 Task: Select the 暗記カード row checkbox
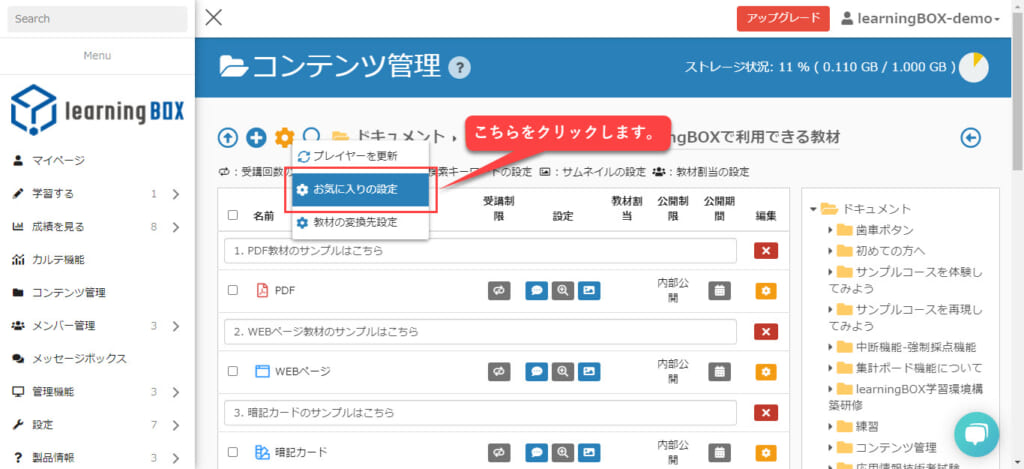[233, 452]
